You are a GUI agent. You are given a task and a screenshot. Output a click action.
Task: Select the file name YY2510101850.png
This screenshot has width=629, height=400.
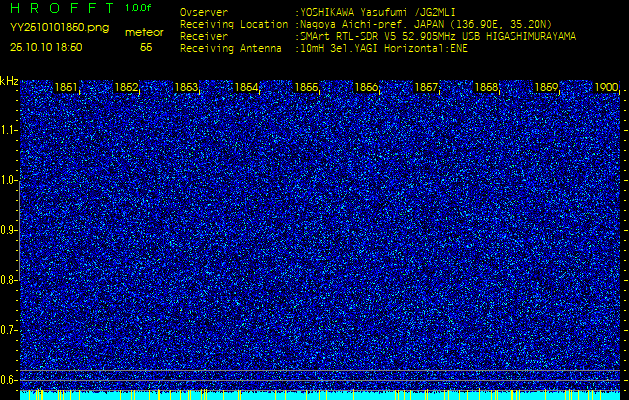click(x=59, y=28)
